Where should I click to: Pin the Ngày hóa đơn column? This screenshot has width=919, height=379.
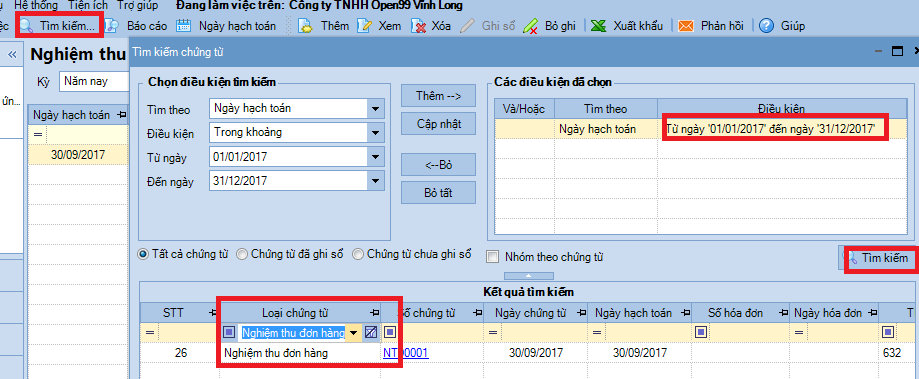point(873,313)
